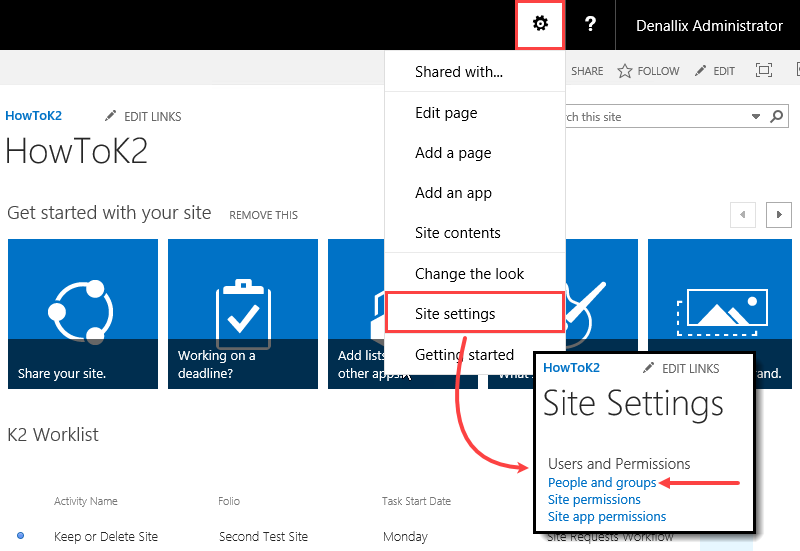The width and height of the screenshot is (800, 551).
Task: Open HowToK2 navigation link
Action: (33, 116)
